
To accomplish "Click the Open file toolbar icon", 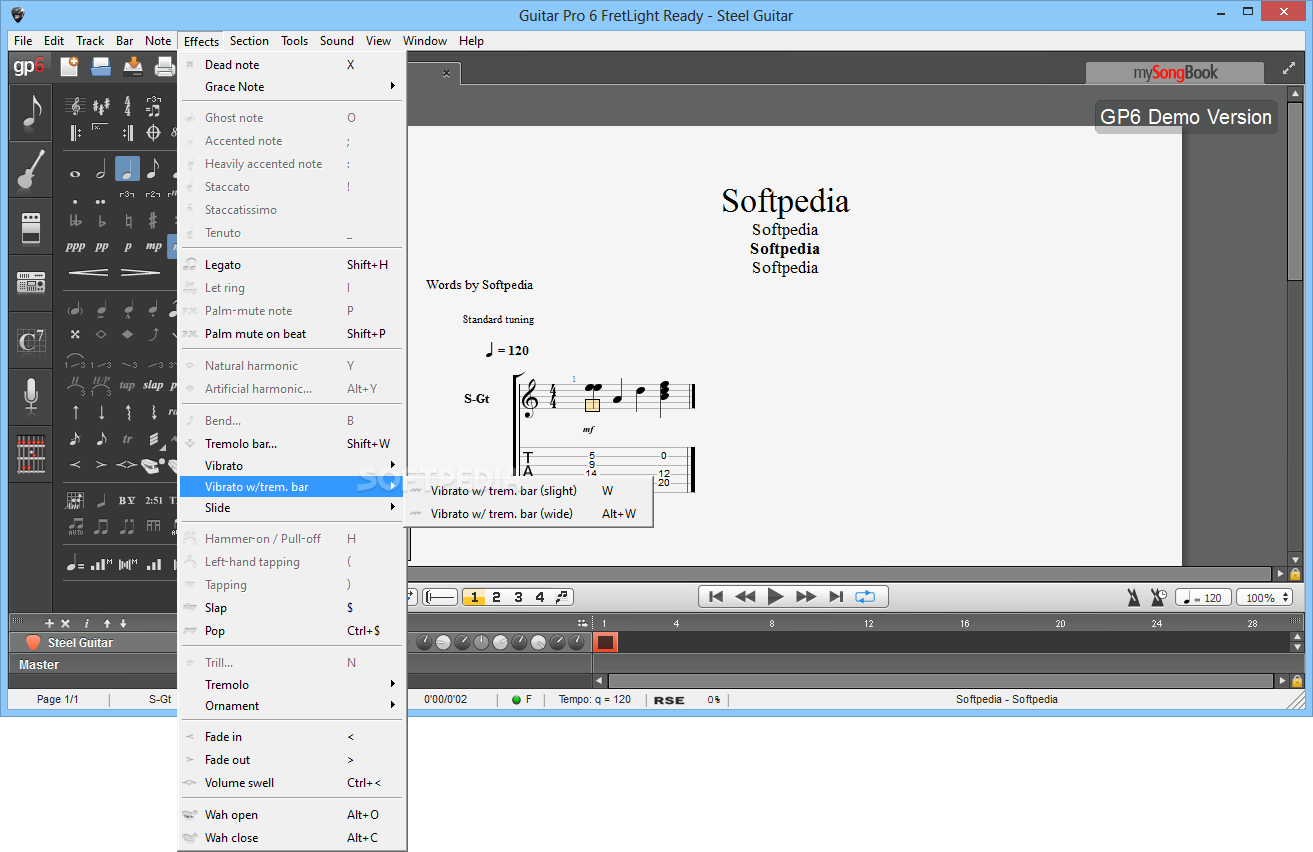I will coord(101,67).
